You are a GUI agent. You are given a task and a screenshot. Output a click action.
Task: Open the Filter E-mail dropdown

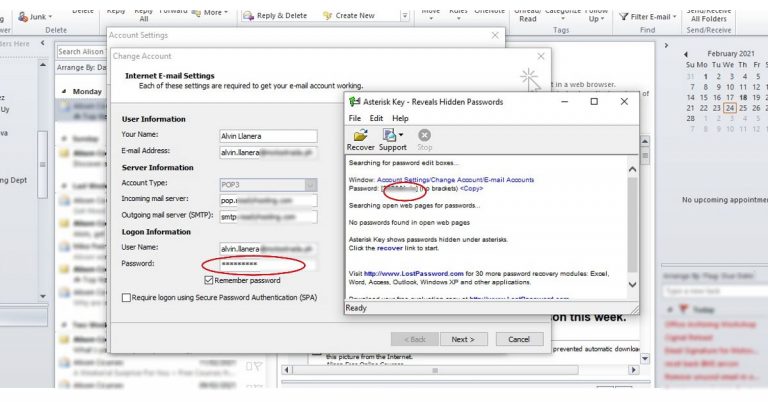coord(648,17)
